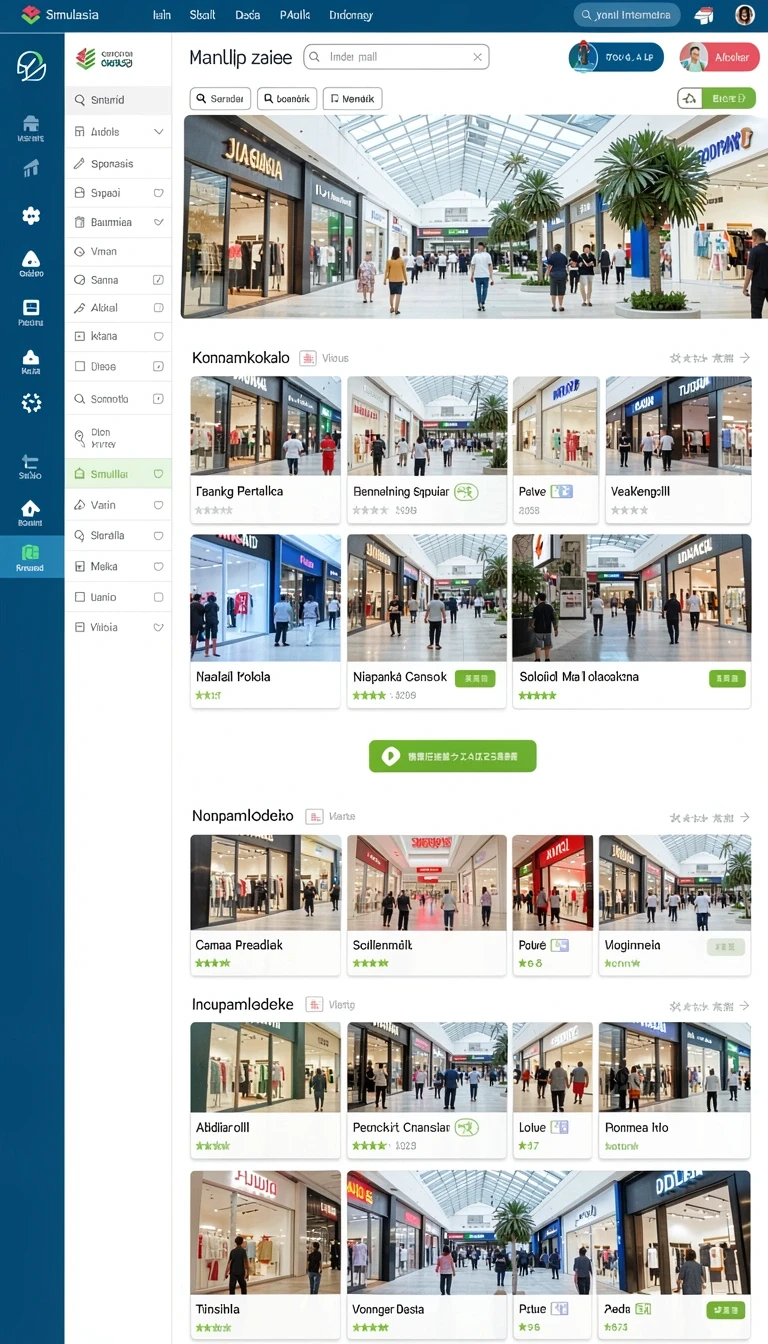Click blue badge icon beside Lolue

[x=559, y=1127]
